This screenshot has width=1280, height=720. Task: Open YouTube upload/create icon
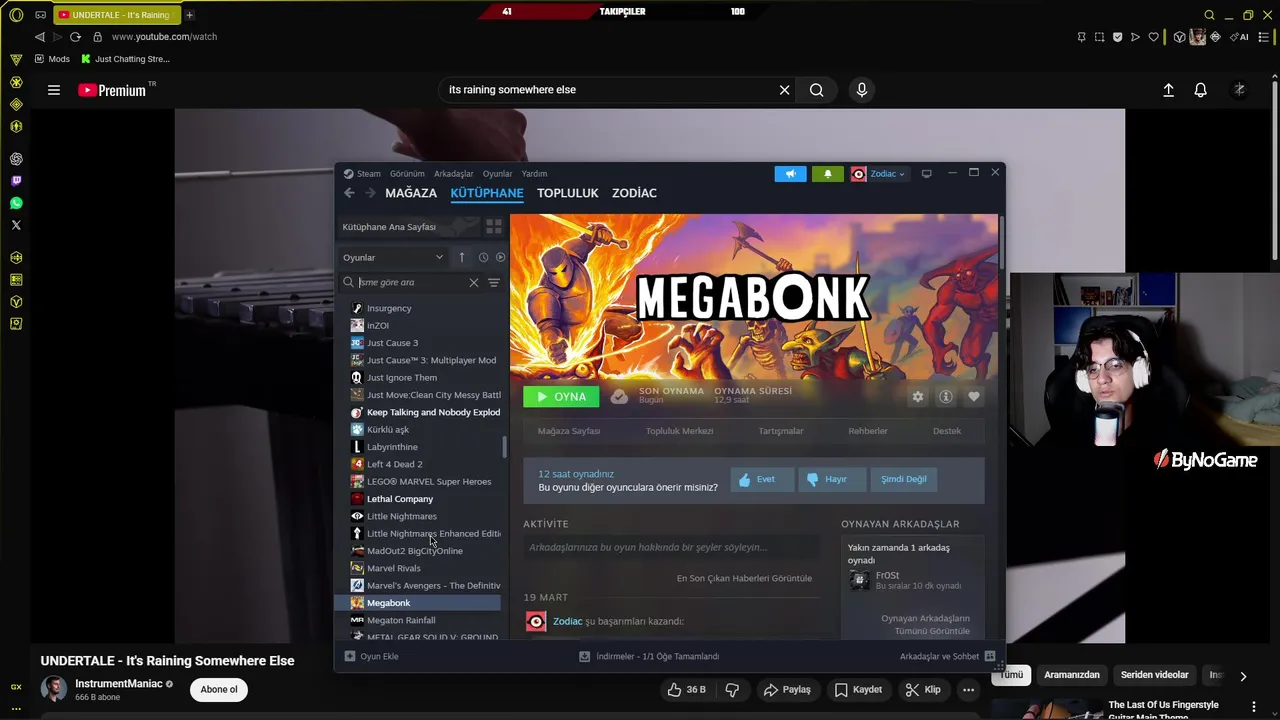[x=1168, y=90]
